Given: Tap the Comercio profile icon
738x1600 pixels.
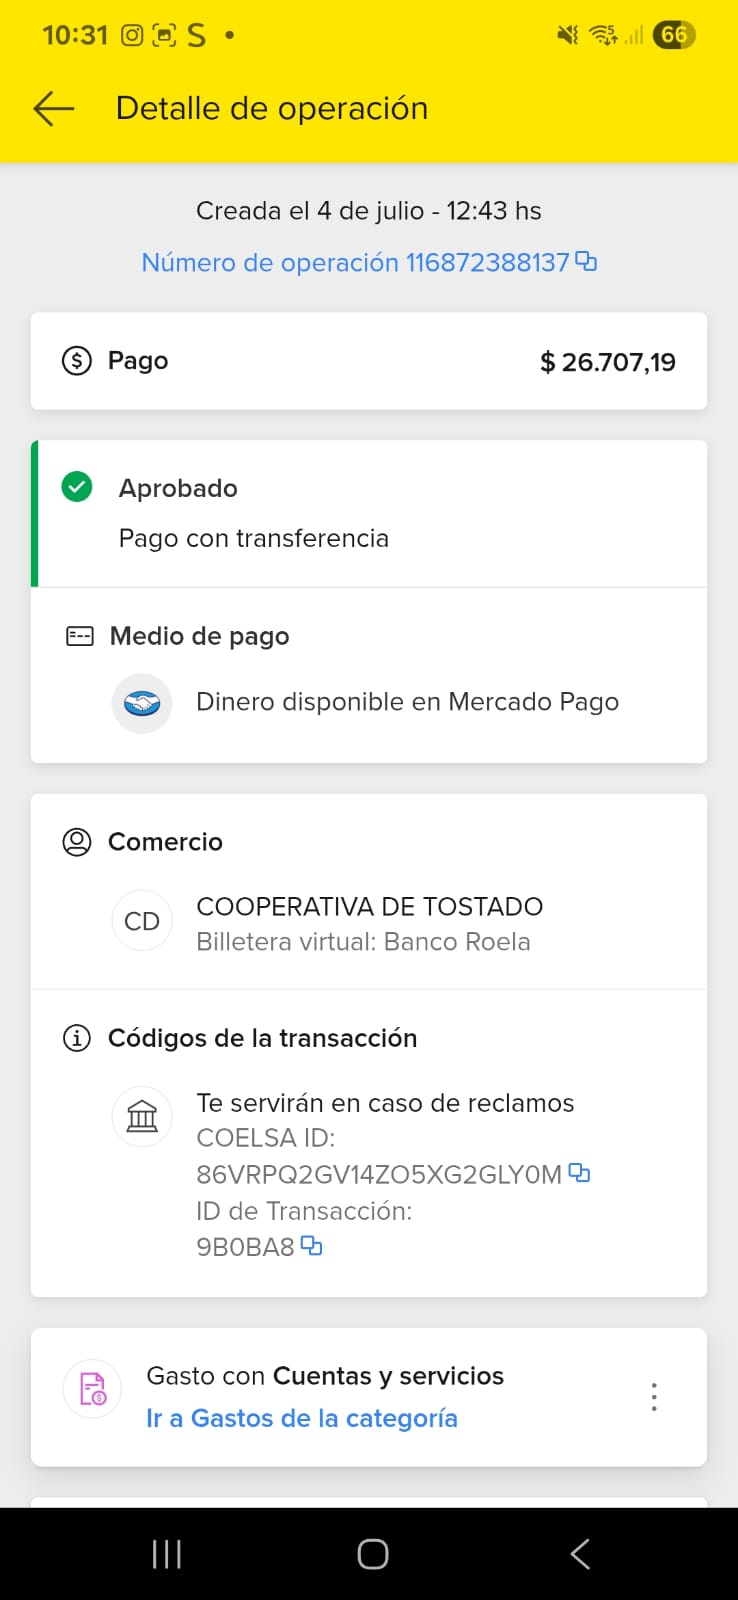Looking at the screenshot, I should [77, 842].
